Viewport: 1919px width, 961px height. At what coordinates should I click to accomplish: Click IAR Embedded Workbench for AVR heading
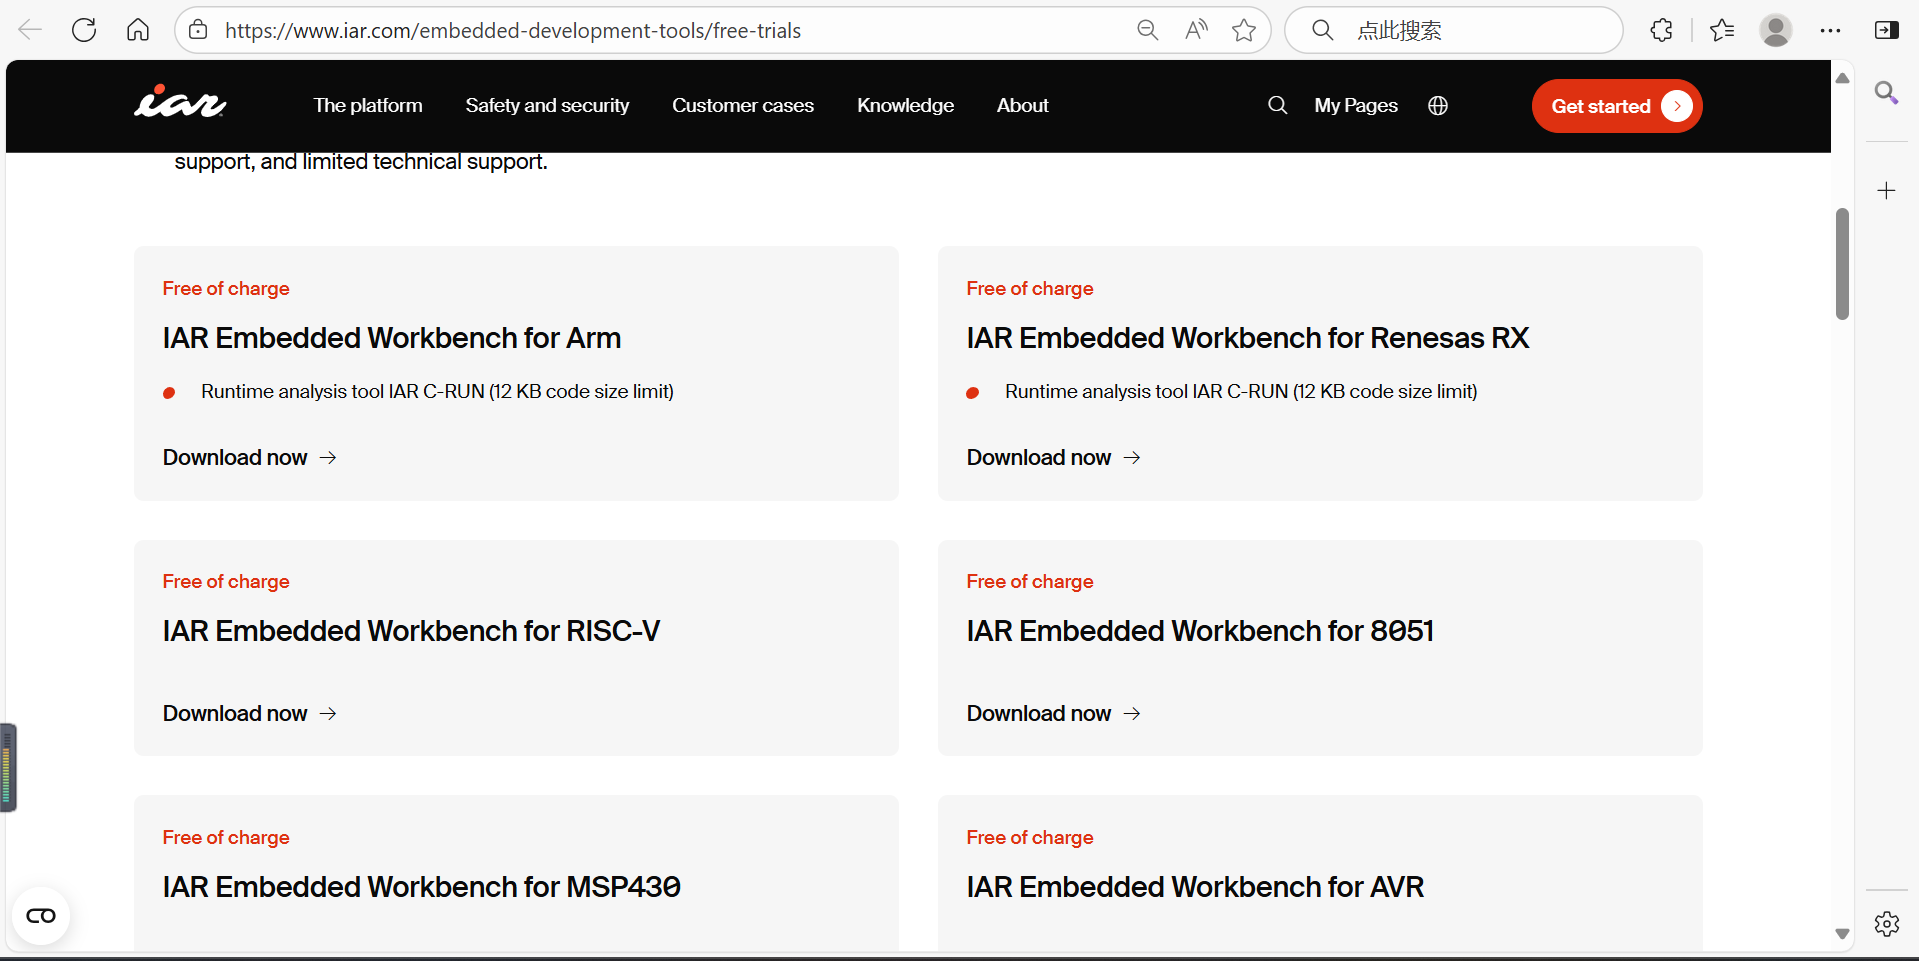(1195, 887)
